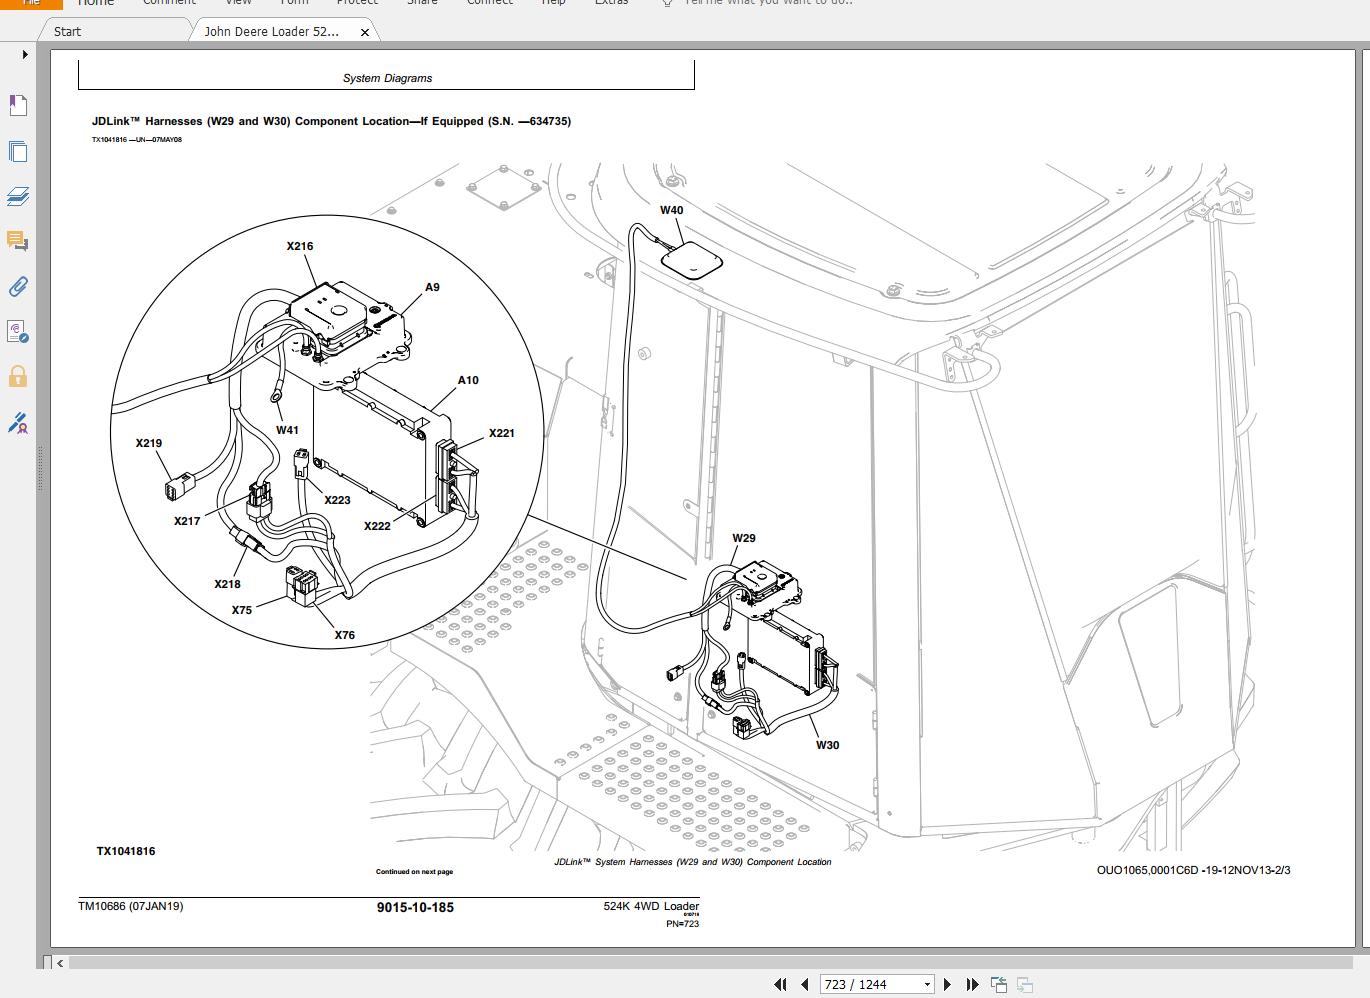Click the next view icon
Screen dimensions: 1370x998
1024,985
